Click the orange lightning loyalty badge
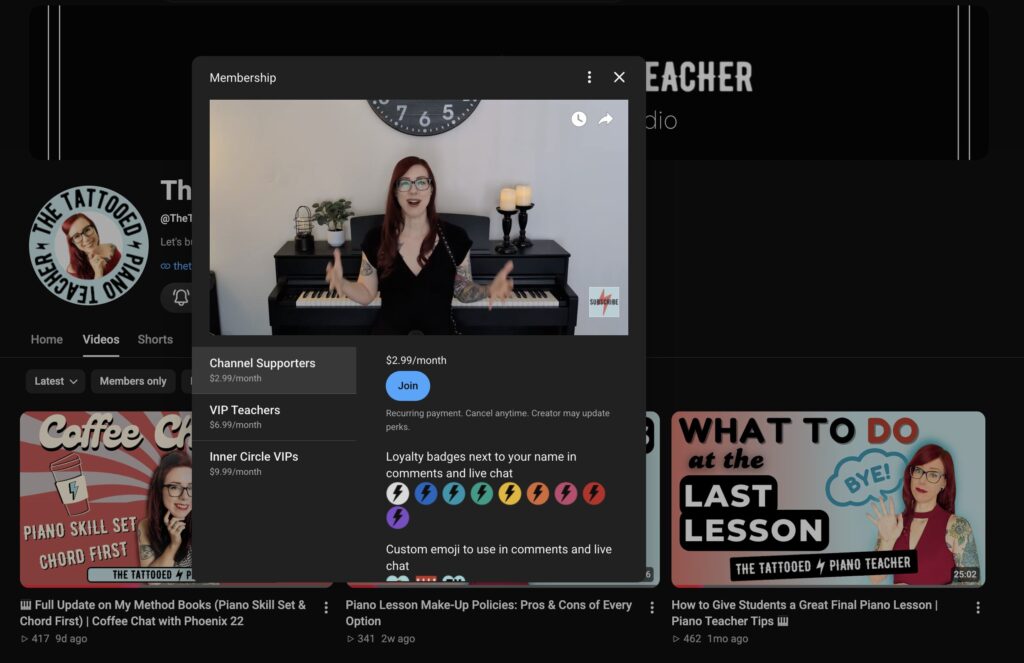This screenshot has width=1024, height=663. 538,493
